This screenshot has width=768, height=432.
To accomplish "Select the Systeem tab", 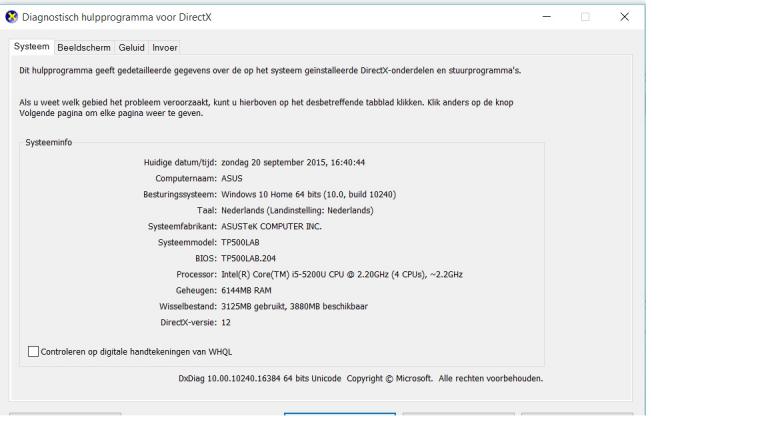I will pyautogui.click(x=32, y=47).
